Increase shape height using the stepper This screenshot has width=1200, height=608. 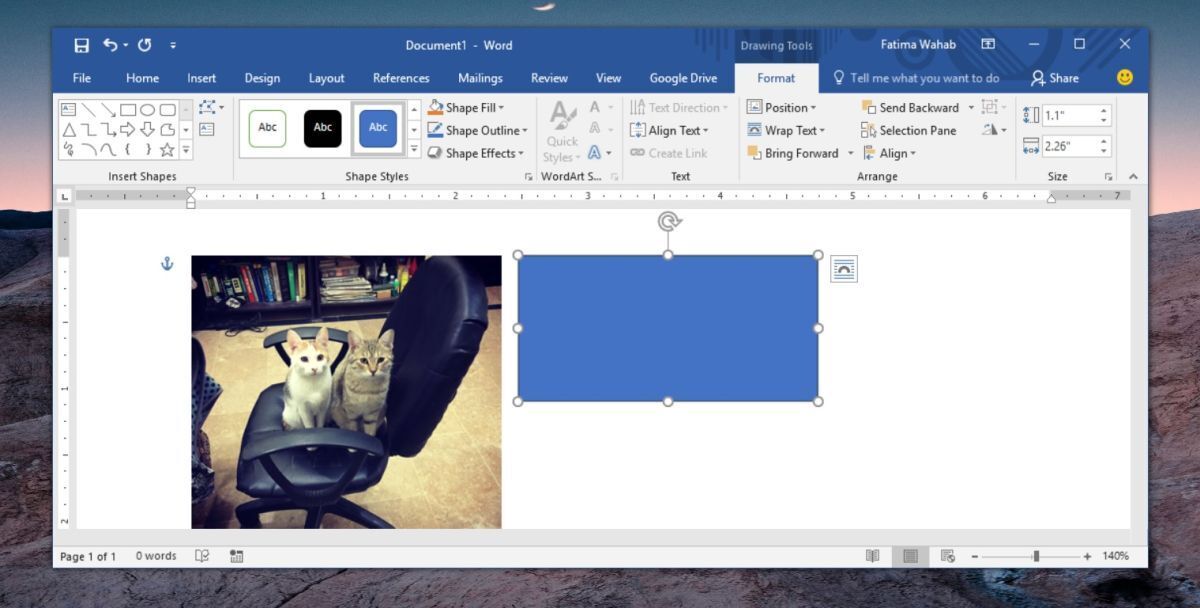(1104, 112)
